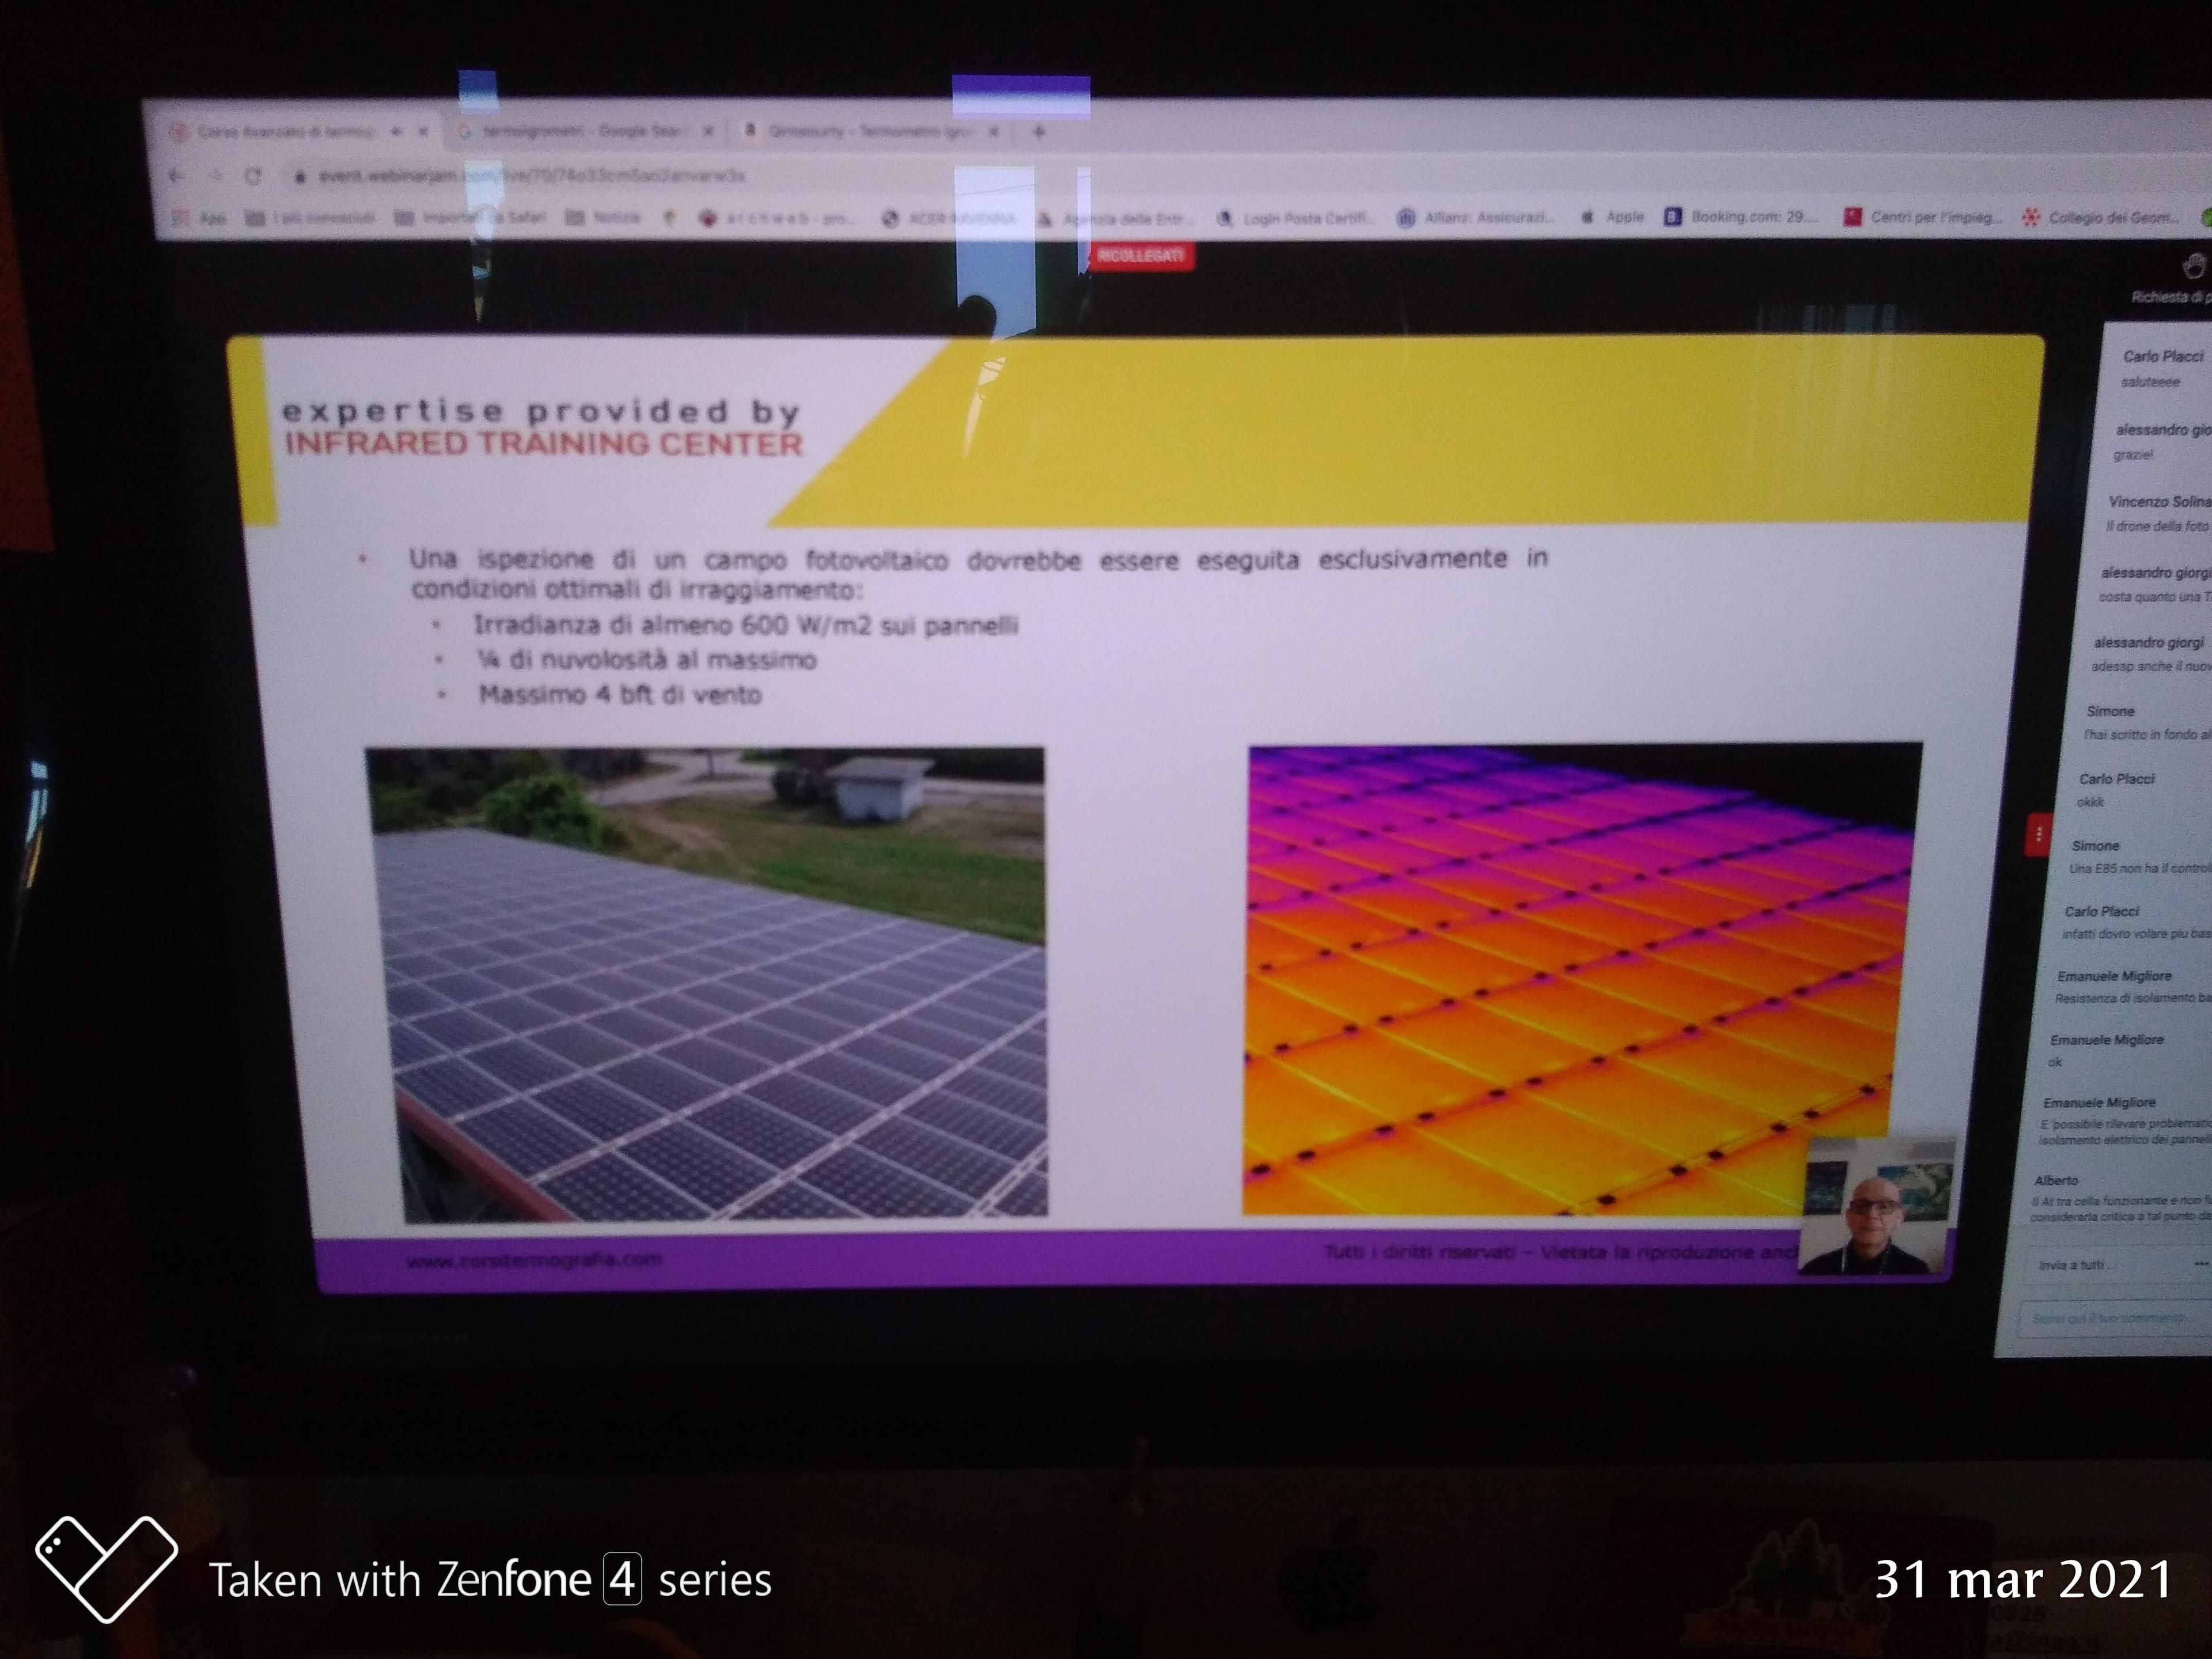The image size is (2212, 1659).
Task: Expand the 'Notizie' bookmarks folder
Action: click(x=603, y=217)
